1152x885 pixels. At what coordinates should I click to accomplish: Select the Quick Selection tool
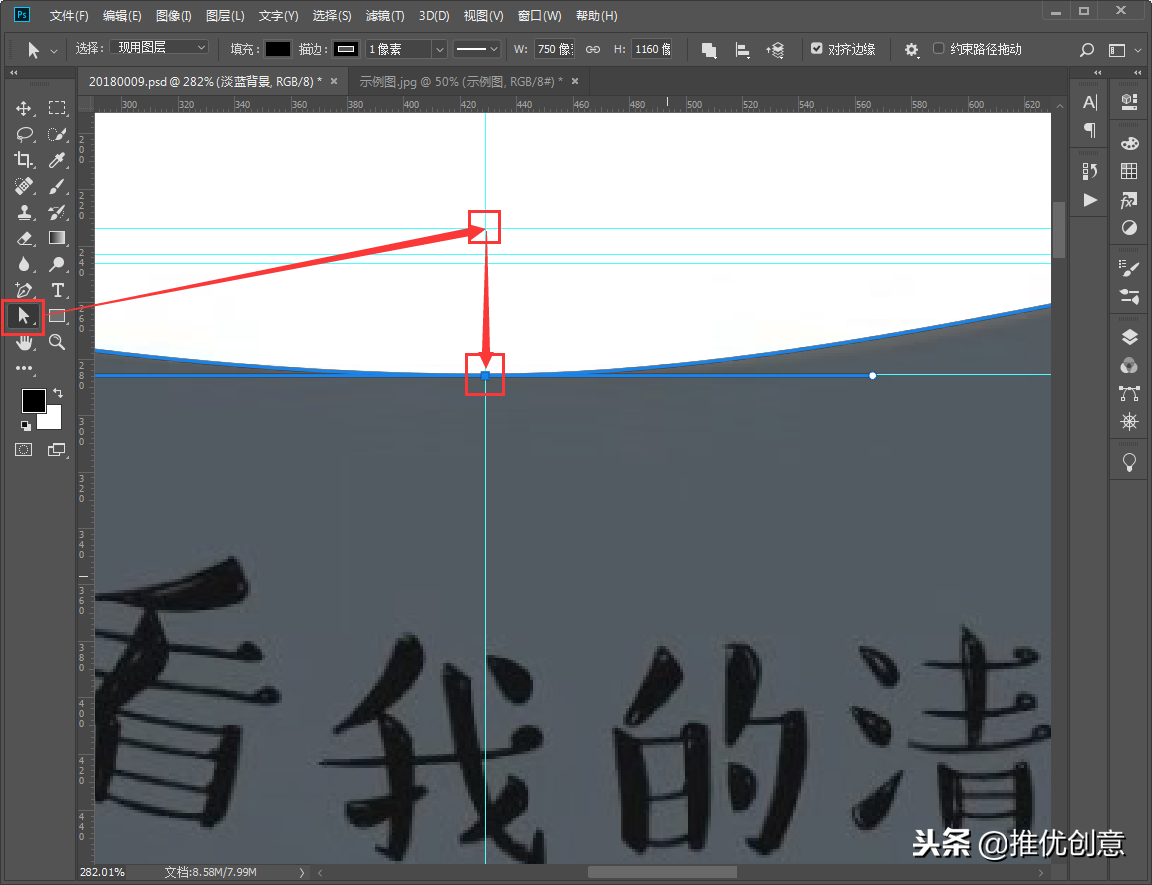57,134
